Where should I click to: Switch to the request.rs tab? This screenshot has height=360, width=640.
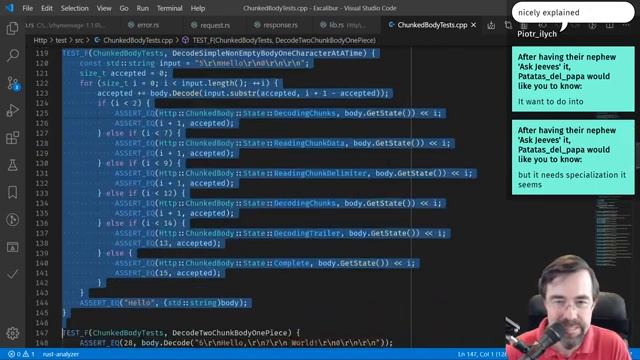pyautogui.click(x=215, y=25)
